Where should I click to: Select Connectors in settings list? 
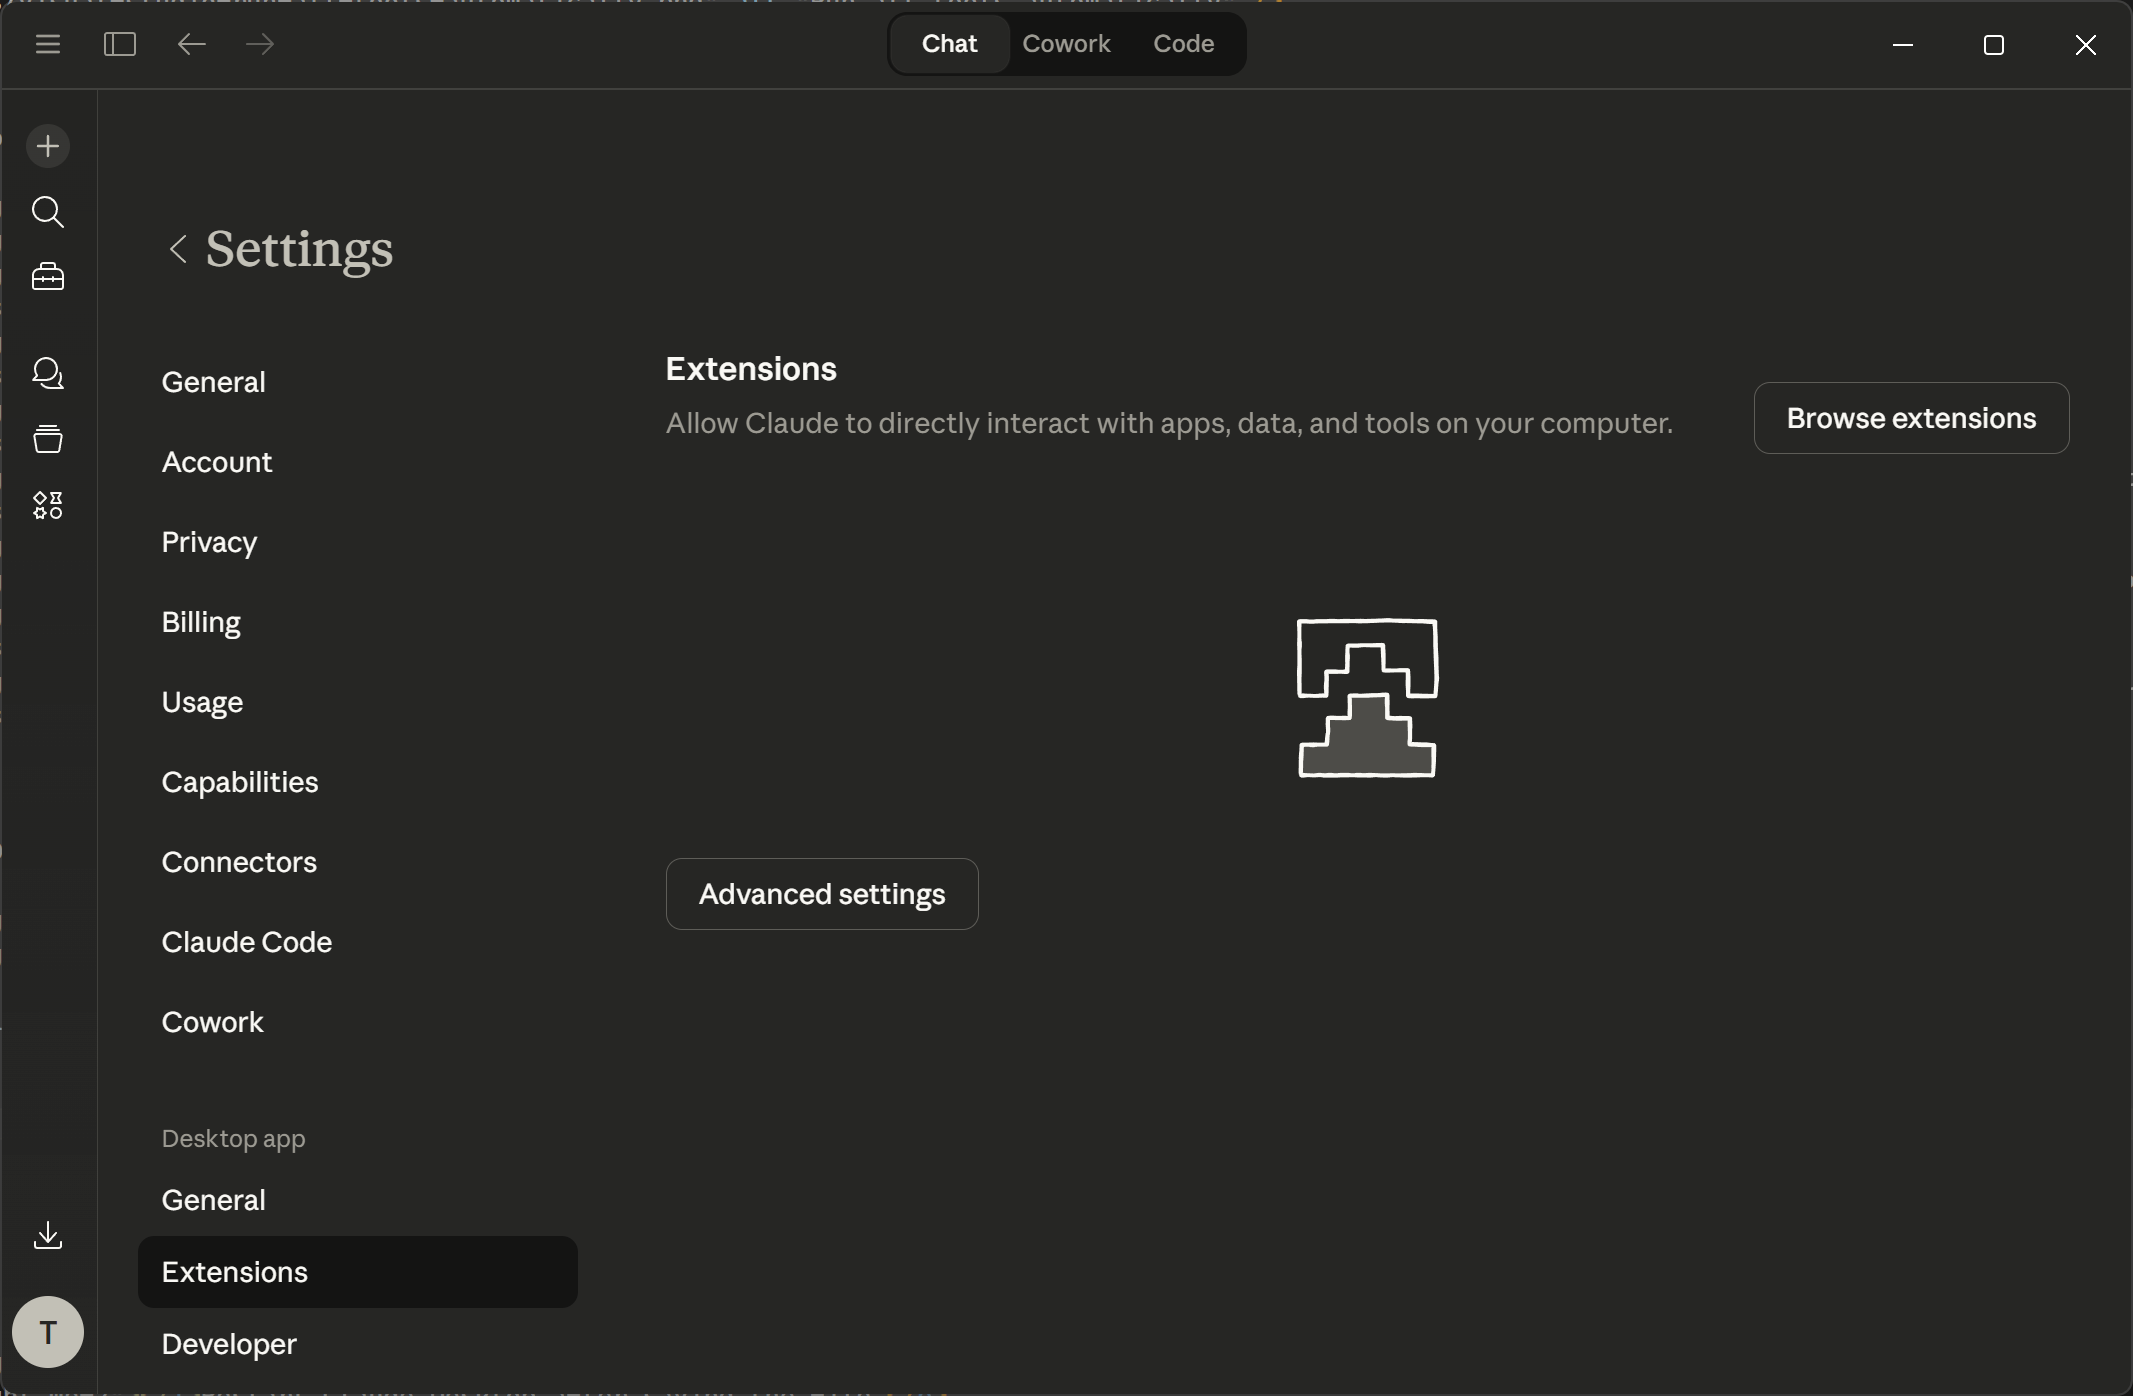pos(239,862)
